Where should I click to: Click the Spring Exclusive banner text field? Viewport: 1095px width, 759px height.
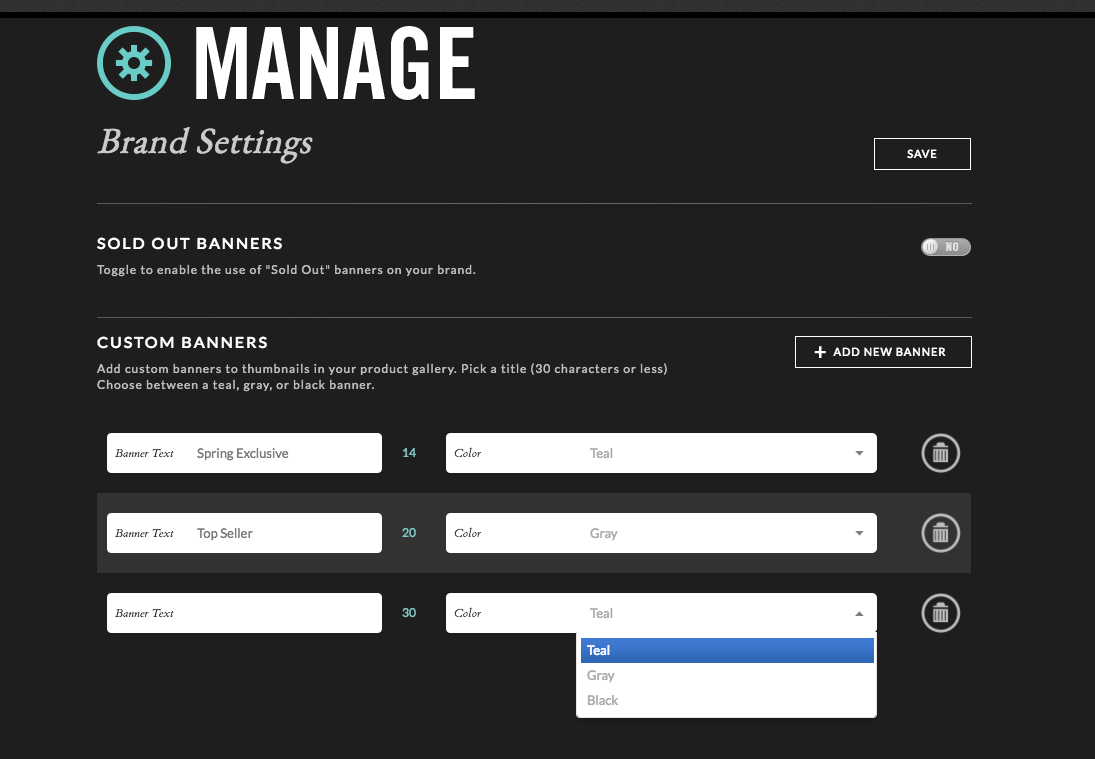(280, 453)
